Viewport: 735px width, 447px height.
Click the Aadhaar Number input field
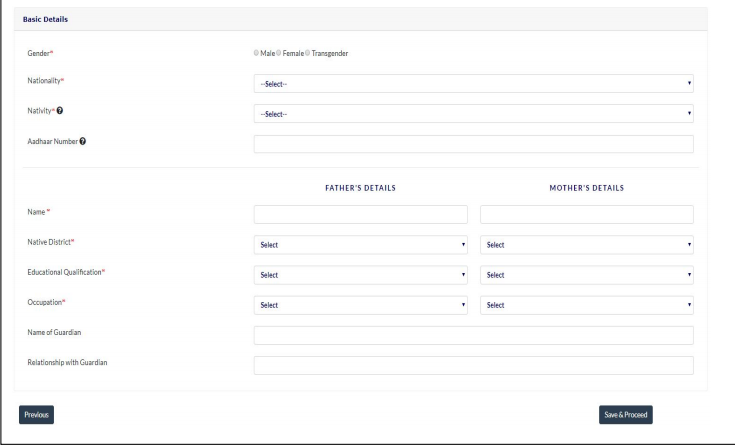tap(473, 144)
